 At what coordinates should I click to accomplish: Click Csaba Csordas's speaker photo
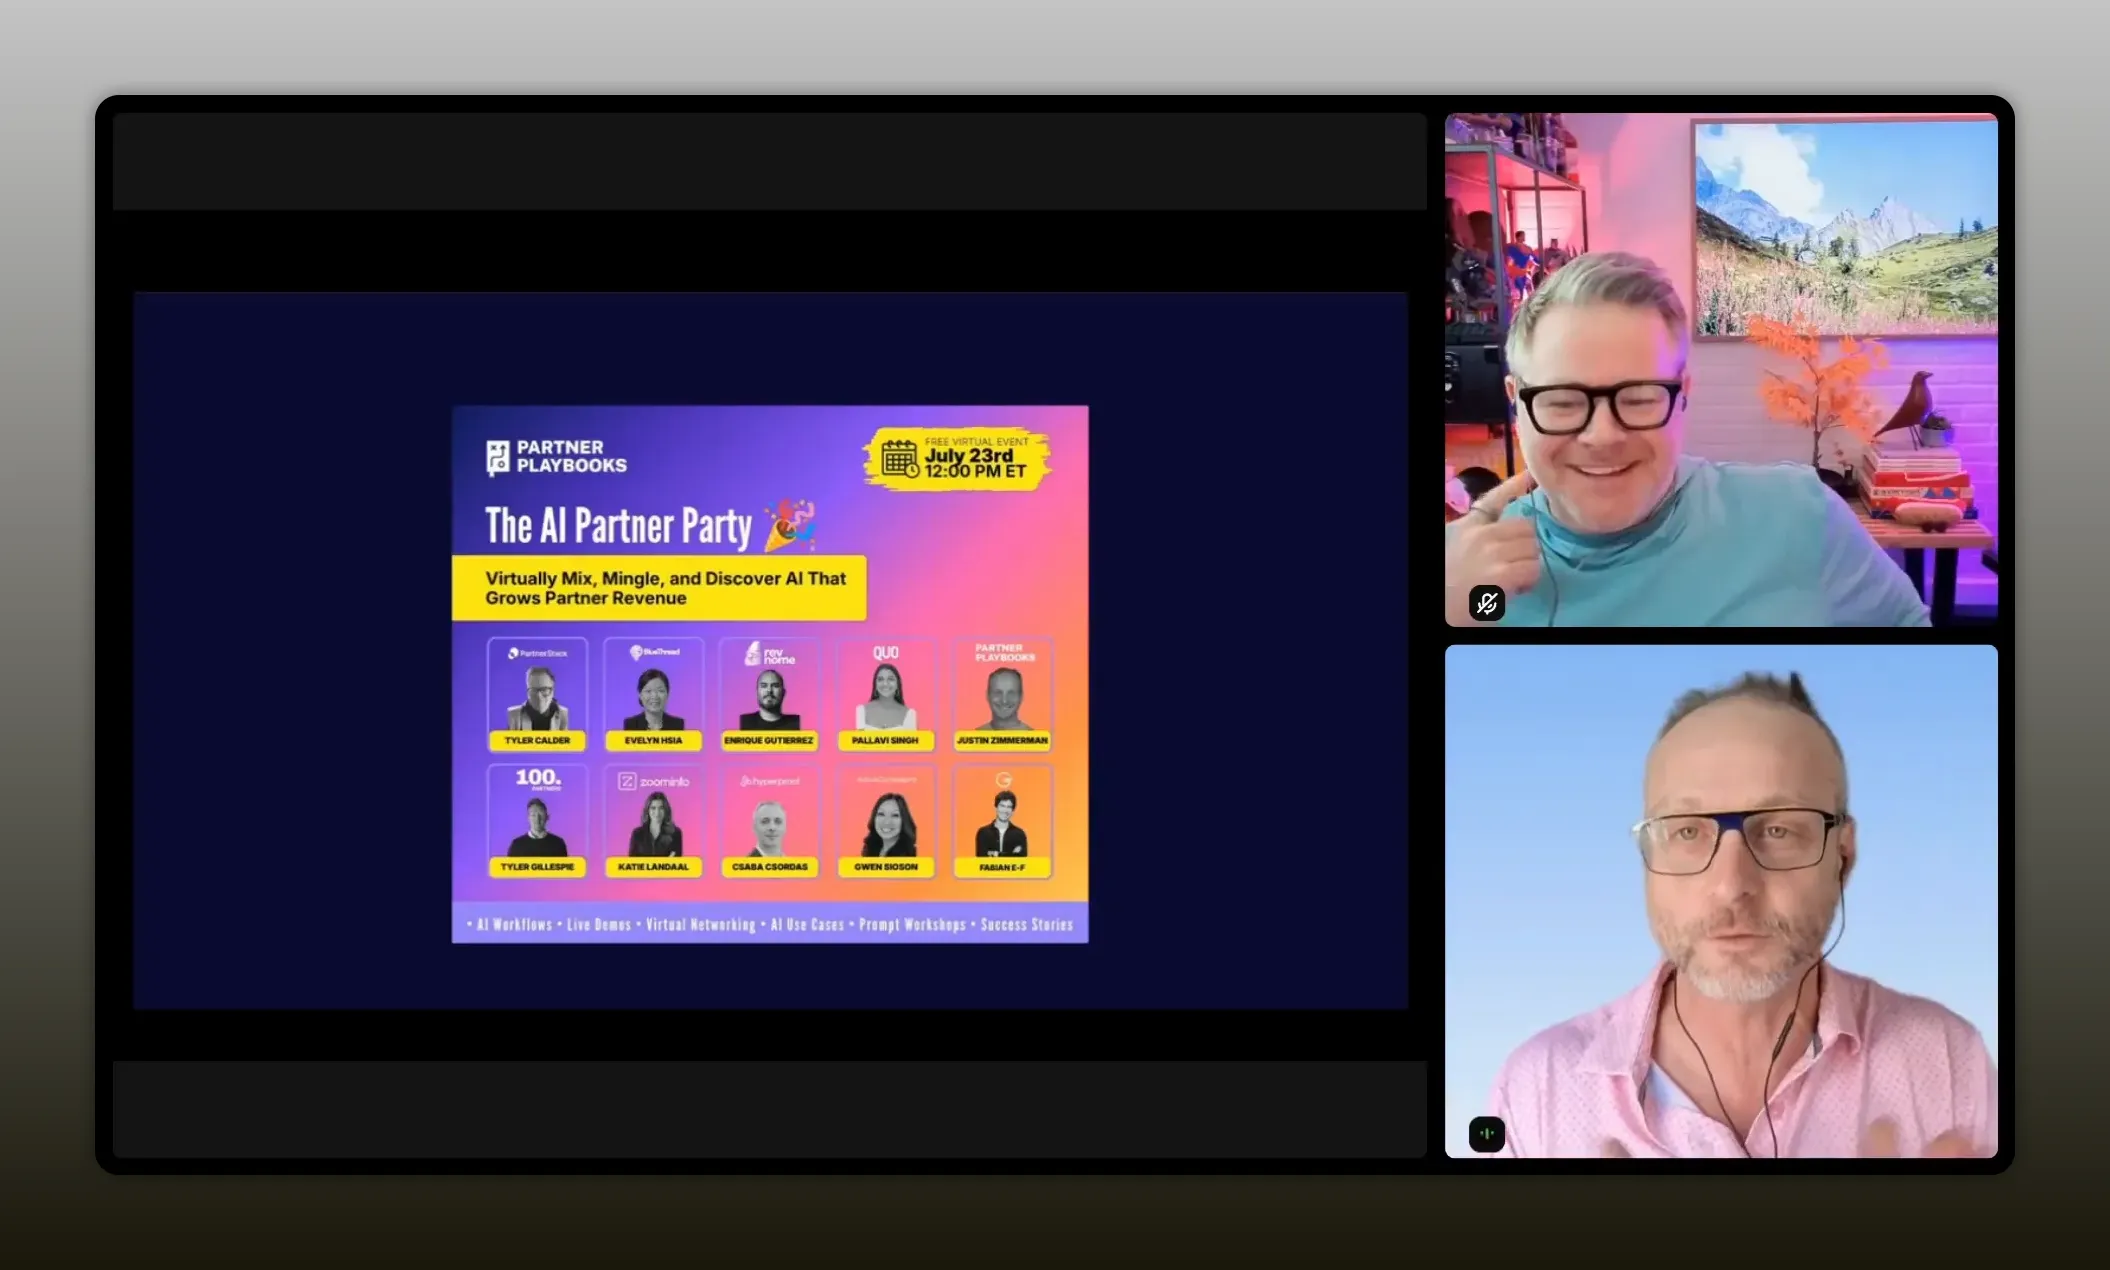tap(770, 828)
